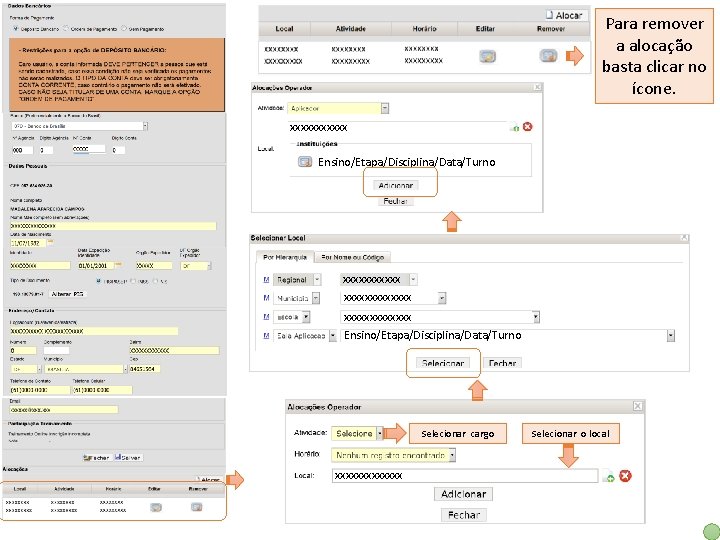The image size is (720, 540).
Task: Click green add-local icon beside Aplicador dialog's local field
Action: 514,128
